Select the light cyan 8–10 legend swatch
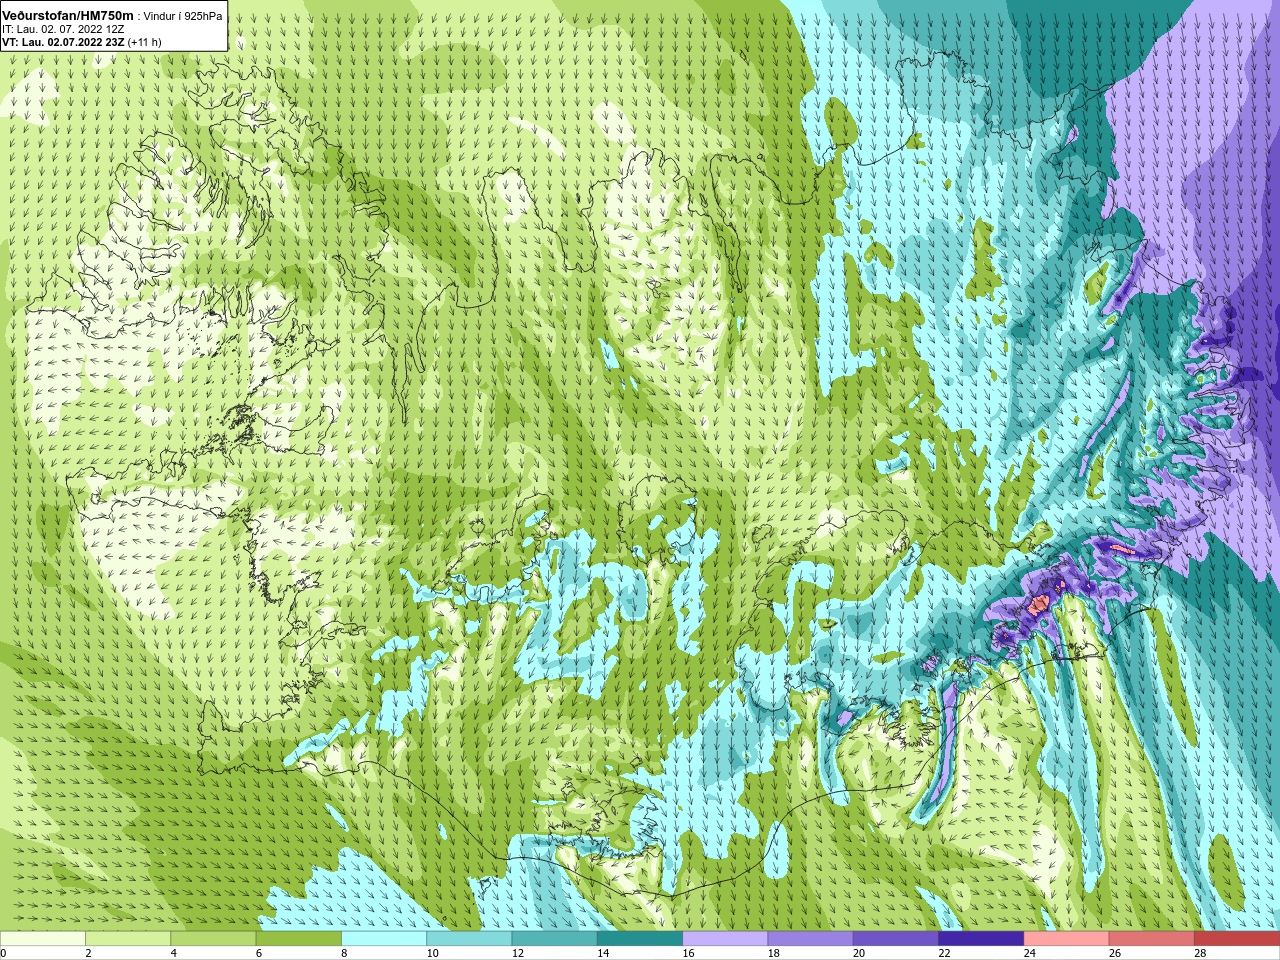The image size is (1280, 960). 384,939
